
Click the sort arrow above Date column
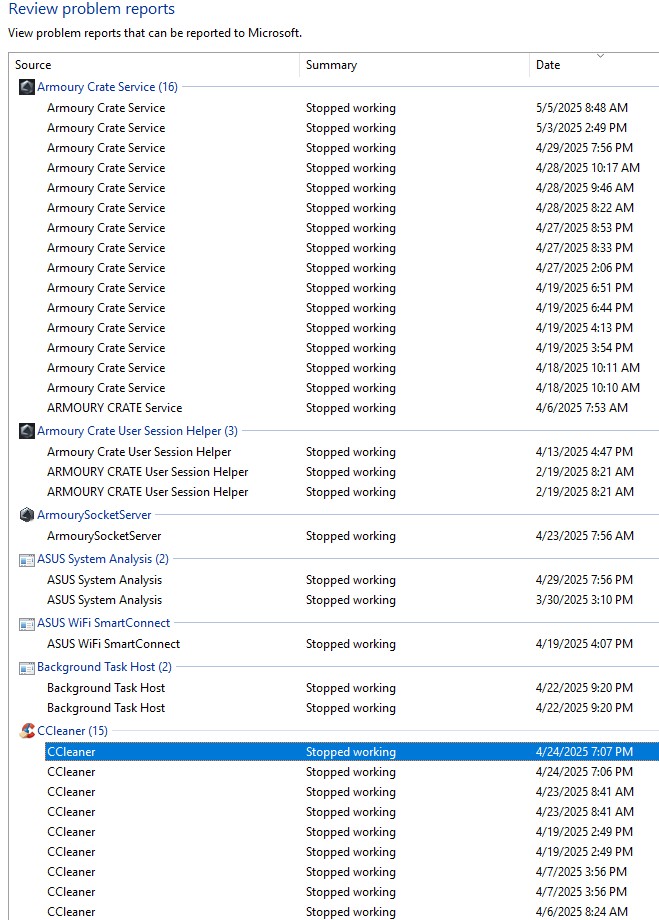coord(600,56)
